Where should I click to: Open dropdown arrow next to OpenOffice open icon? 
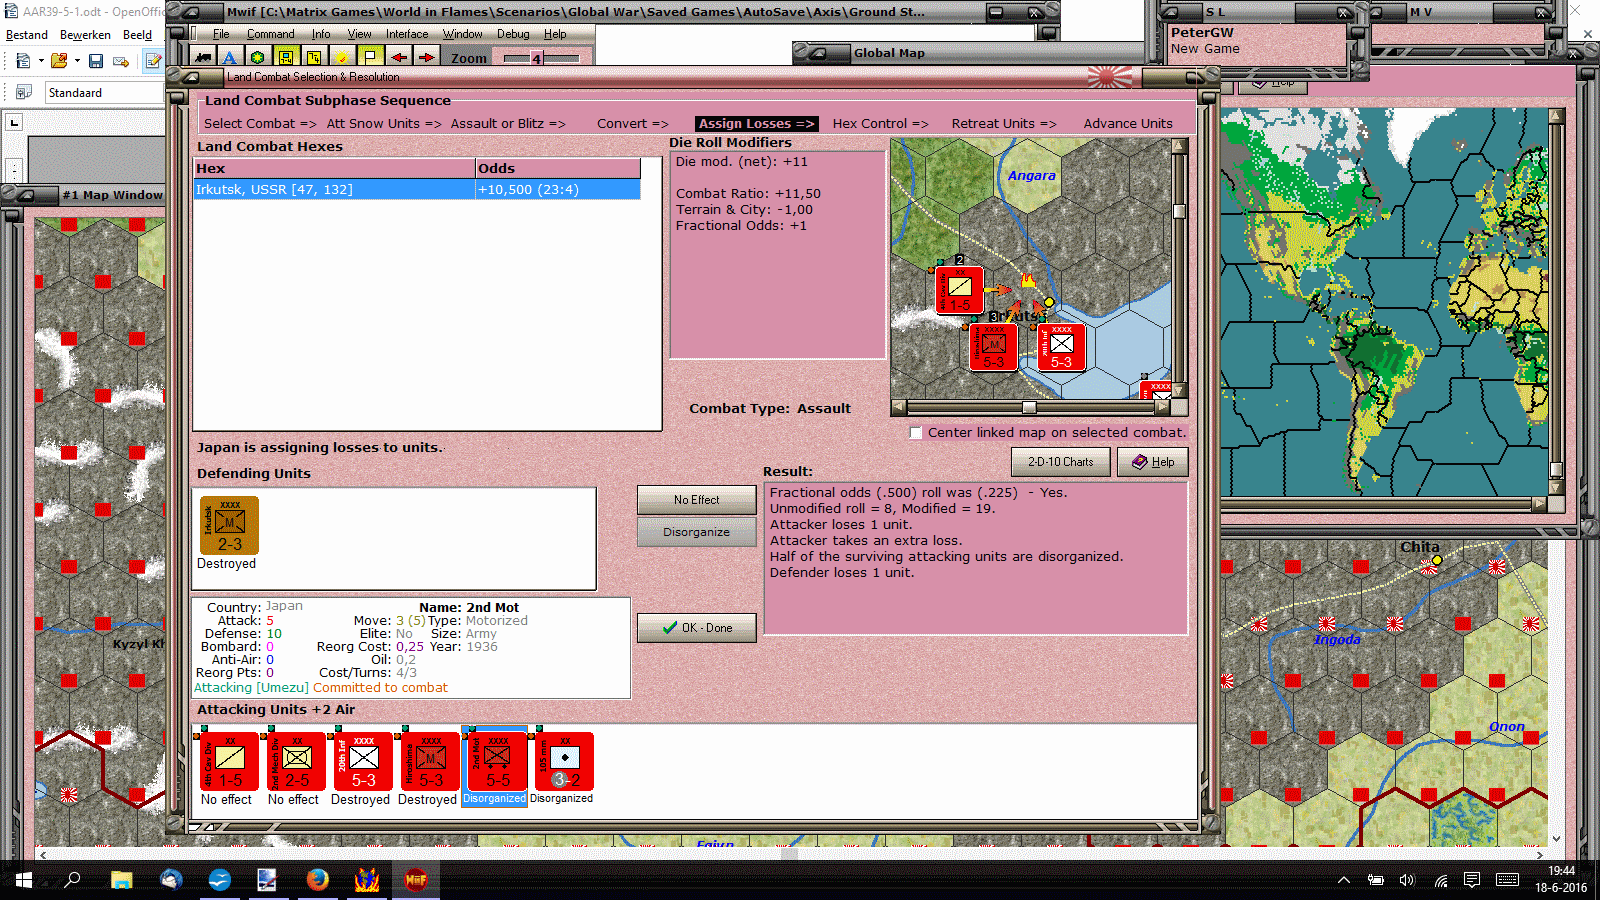pos(77,61)
